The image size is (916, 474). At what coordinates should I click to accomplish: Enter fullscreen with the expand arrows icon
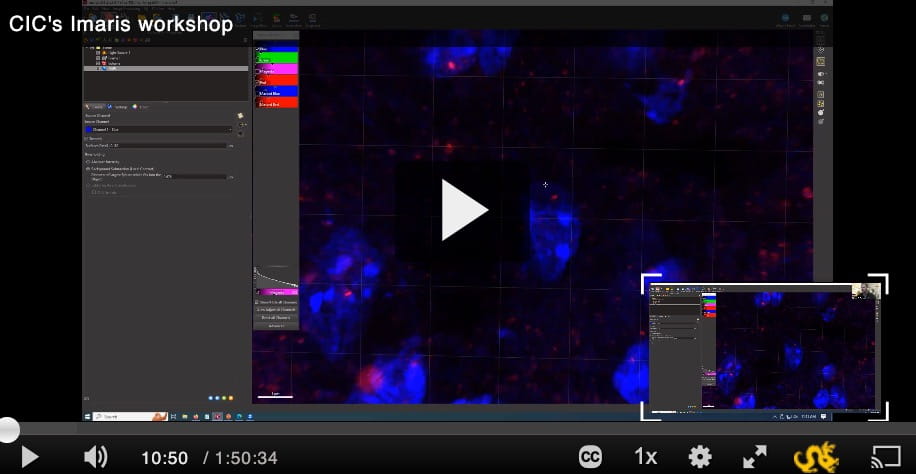tap(754, 457)
